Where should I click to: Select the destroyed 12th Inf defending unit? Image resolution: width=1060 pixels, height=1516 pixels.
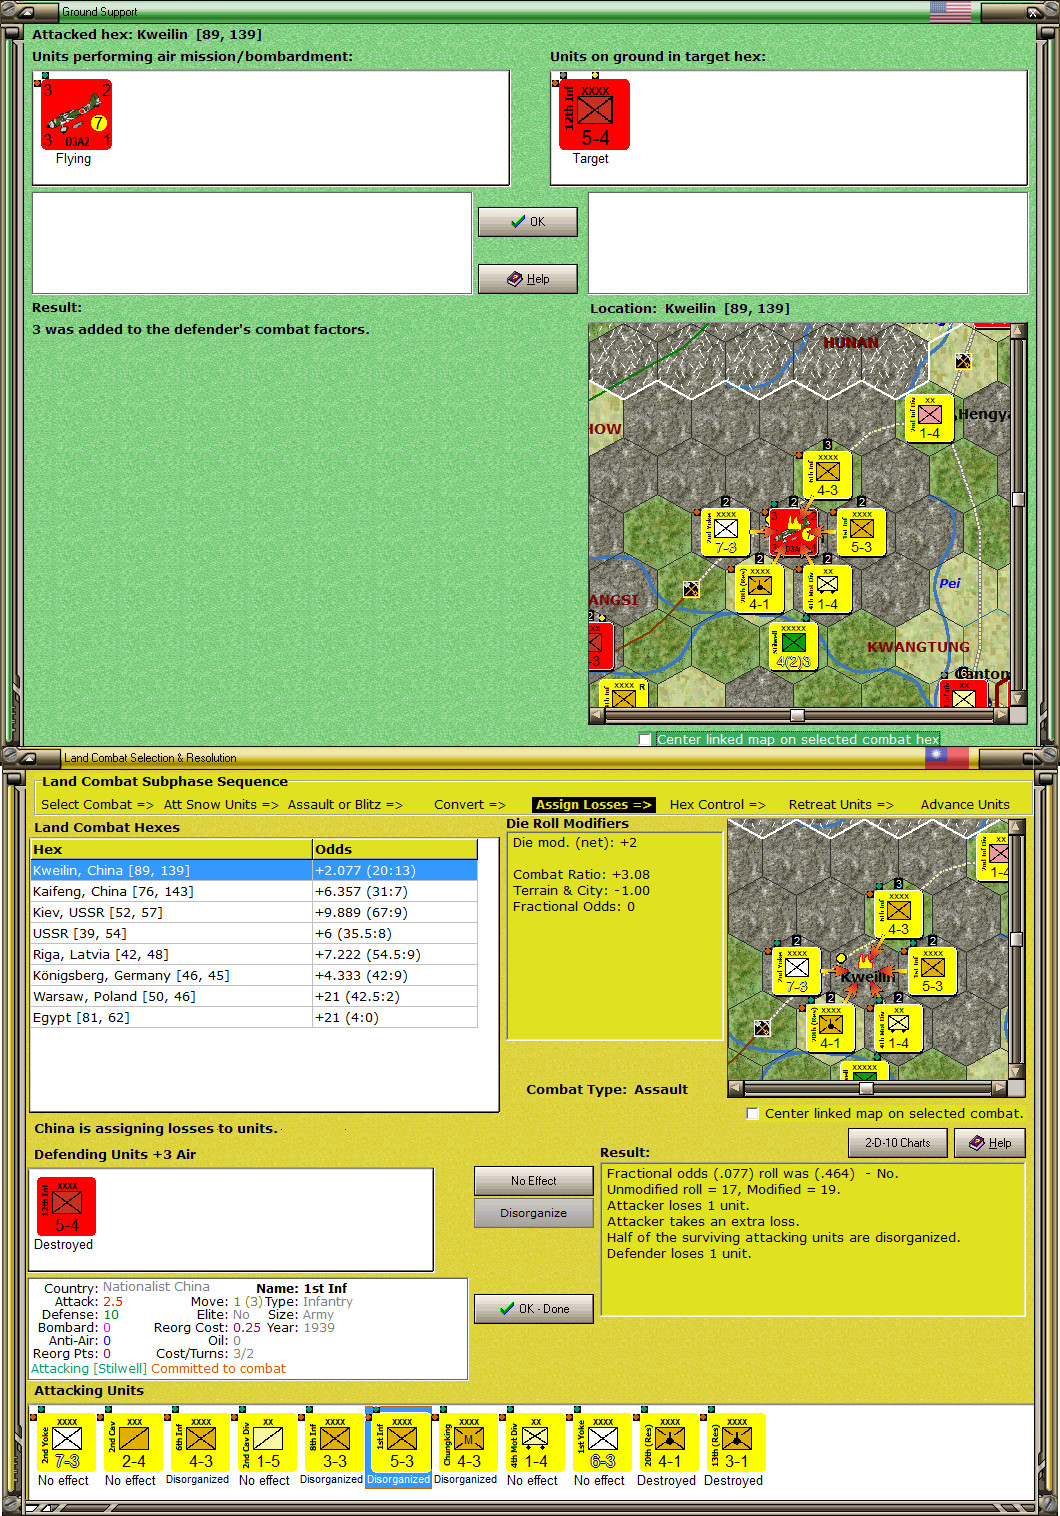pos(66,1207)
